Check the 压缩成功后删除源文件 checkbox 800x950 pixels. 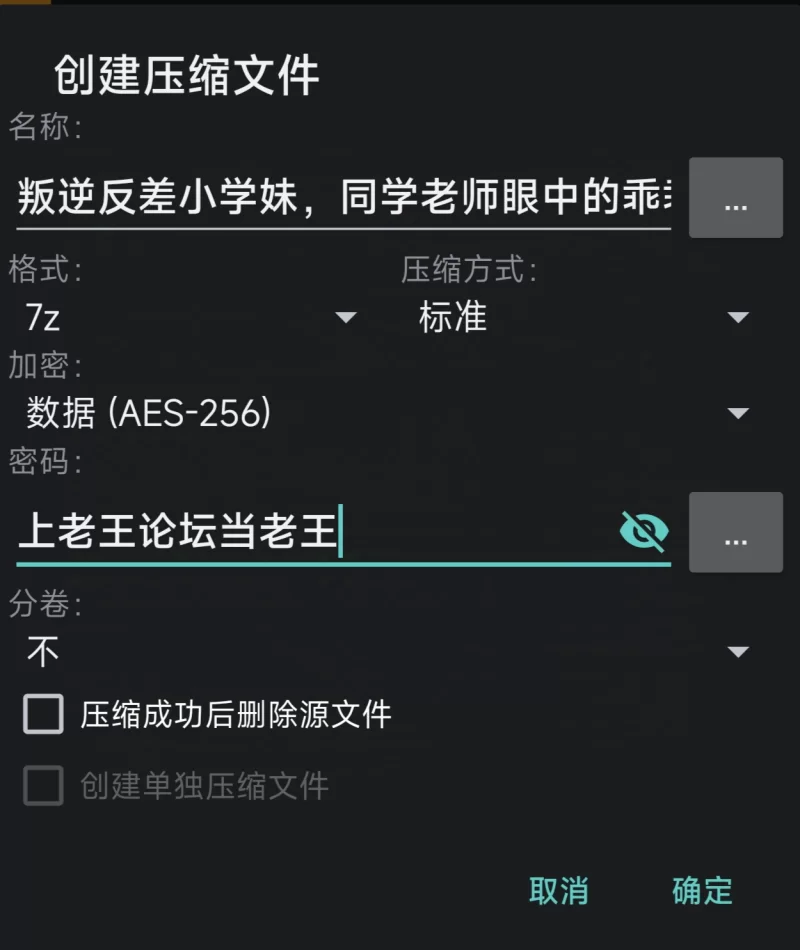coord(43,715)
